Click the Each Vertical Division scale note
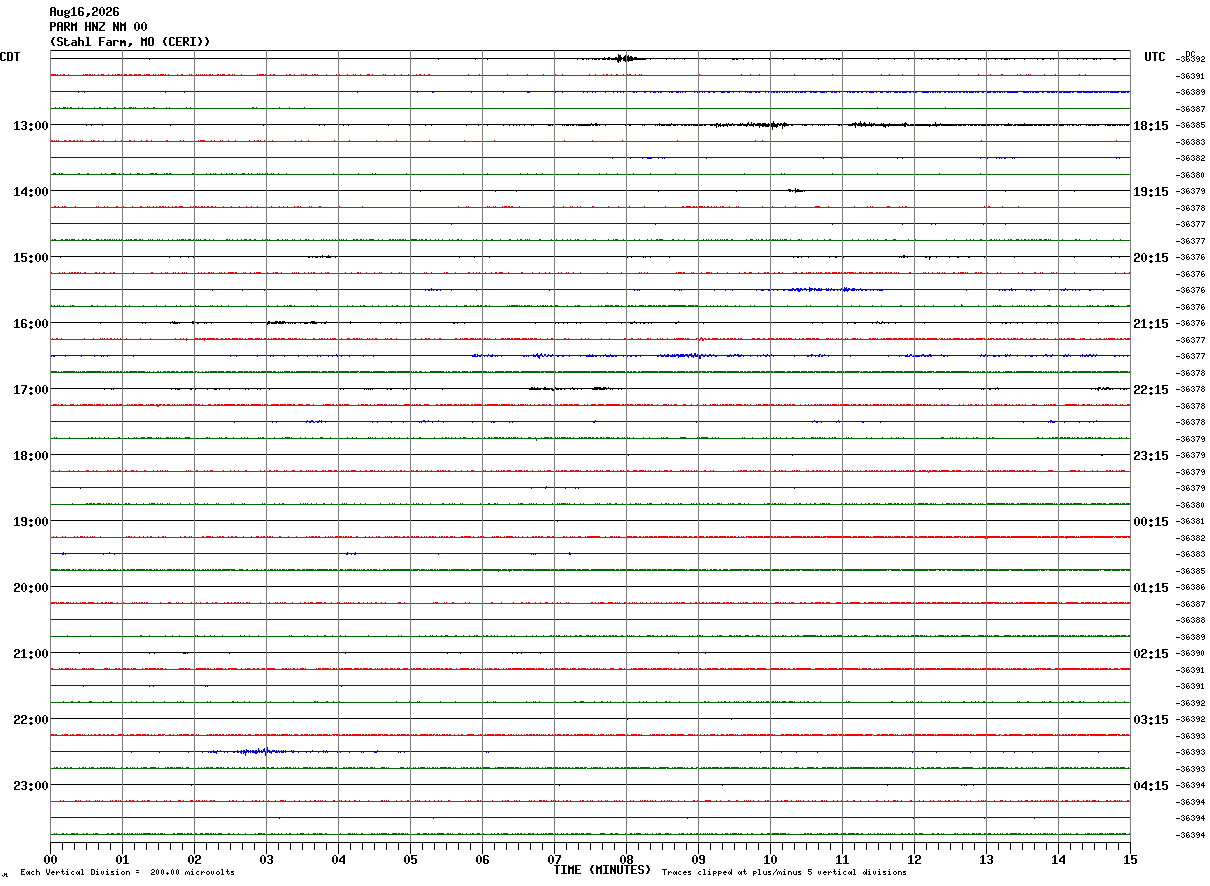The image size is (1210, 886). coord(127,873)
